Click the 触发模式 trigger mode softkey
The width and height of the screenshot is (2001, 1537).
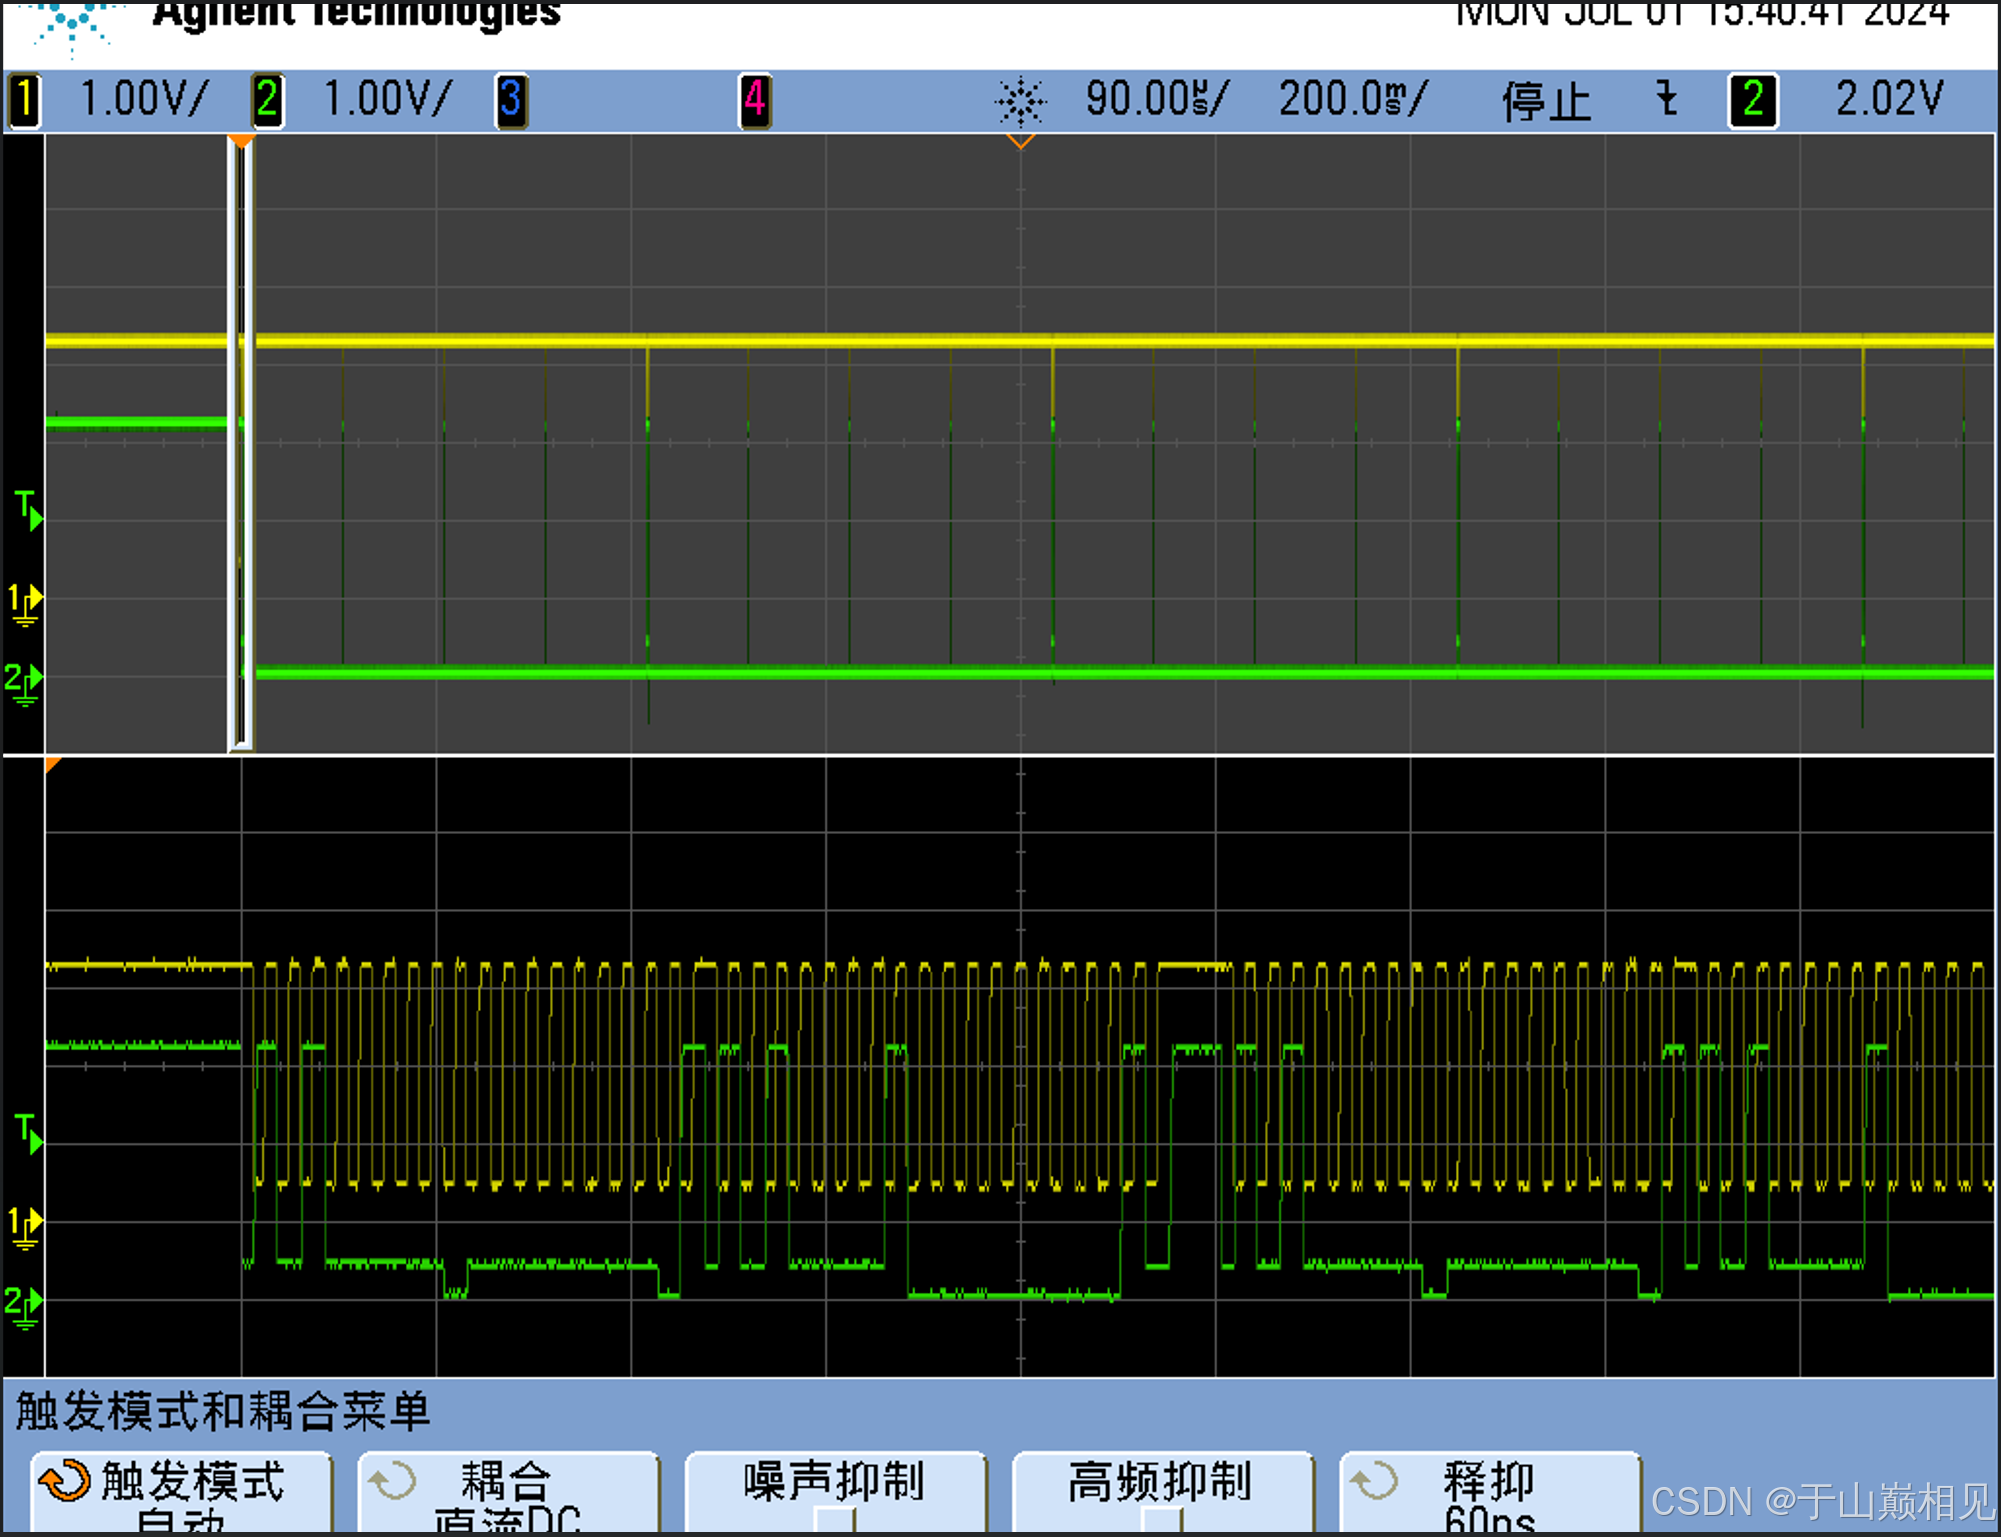[182, 1492]
